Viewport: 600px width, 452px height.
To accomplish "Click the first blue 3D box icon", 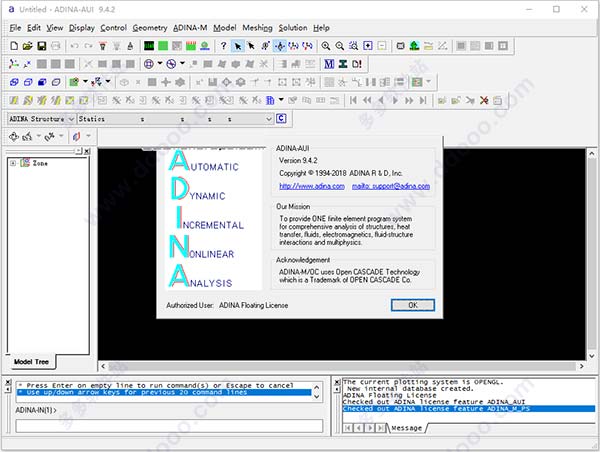I will coord(14,82).
